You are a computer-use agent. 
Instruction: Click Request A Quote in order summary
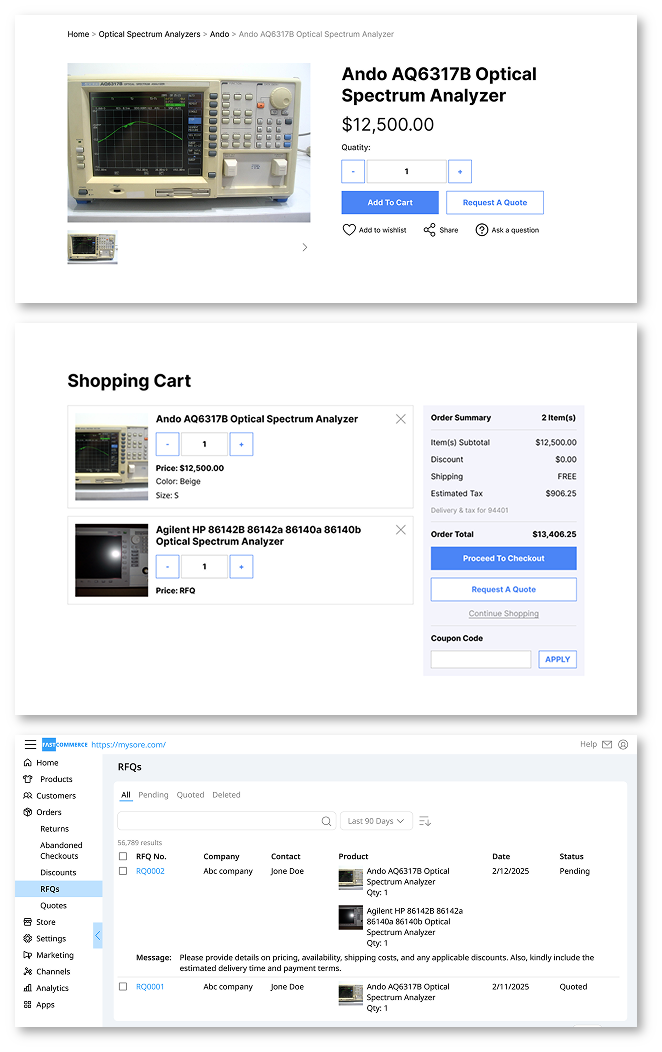click(504, 590)
